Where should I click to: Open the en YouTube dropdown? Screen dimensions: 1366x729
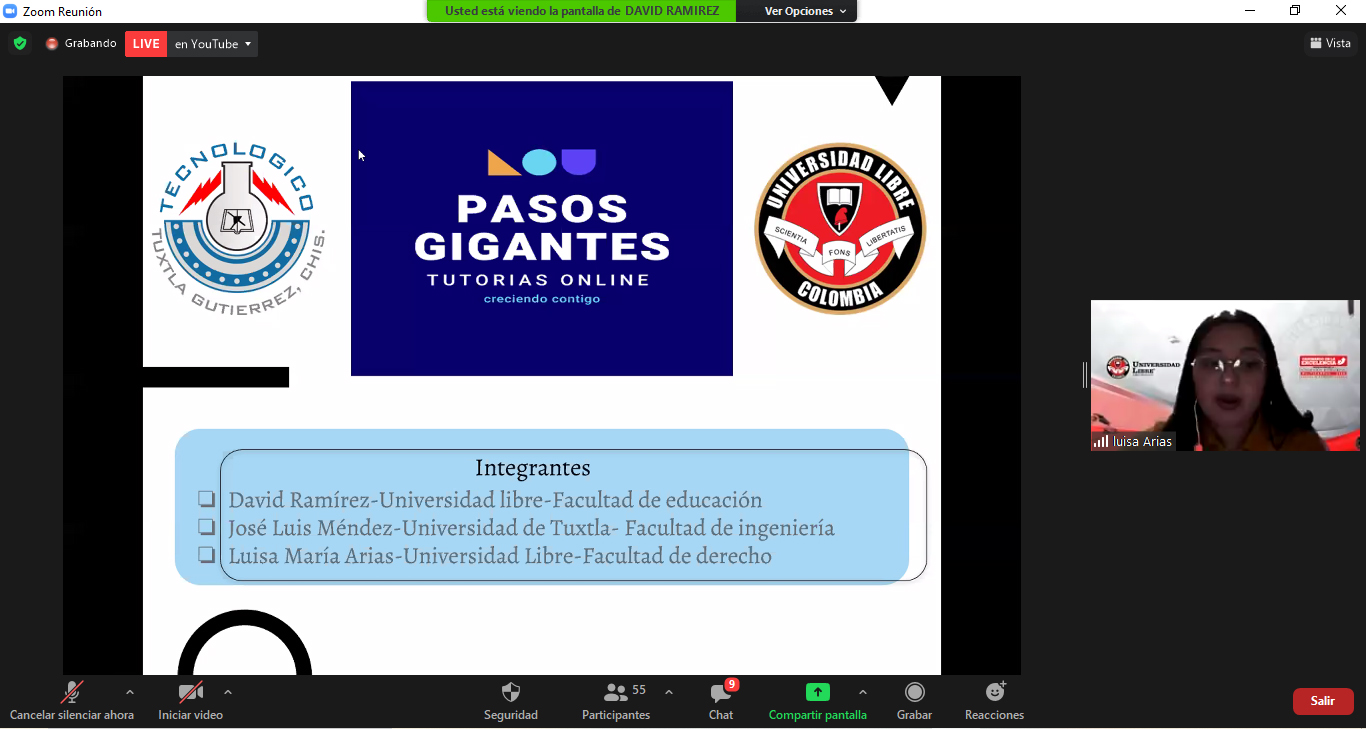[213, 44]
